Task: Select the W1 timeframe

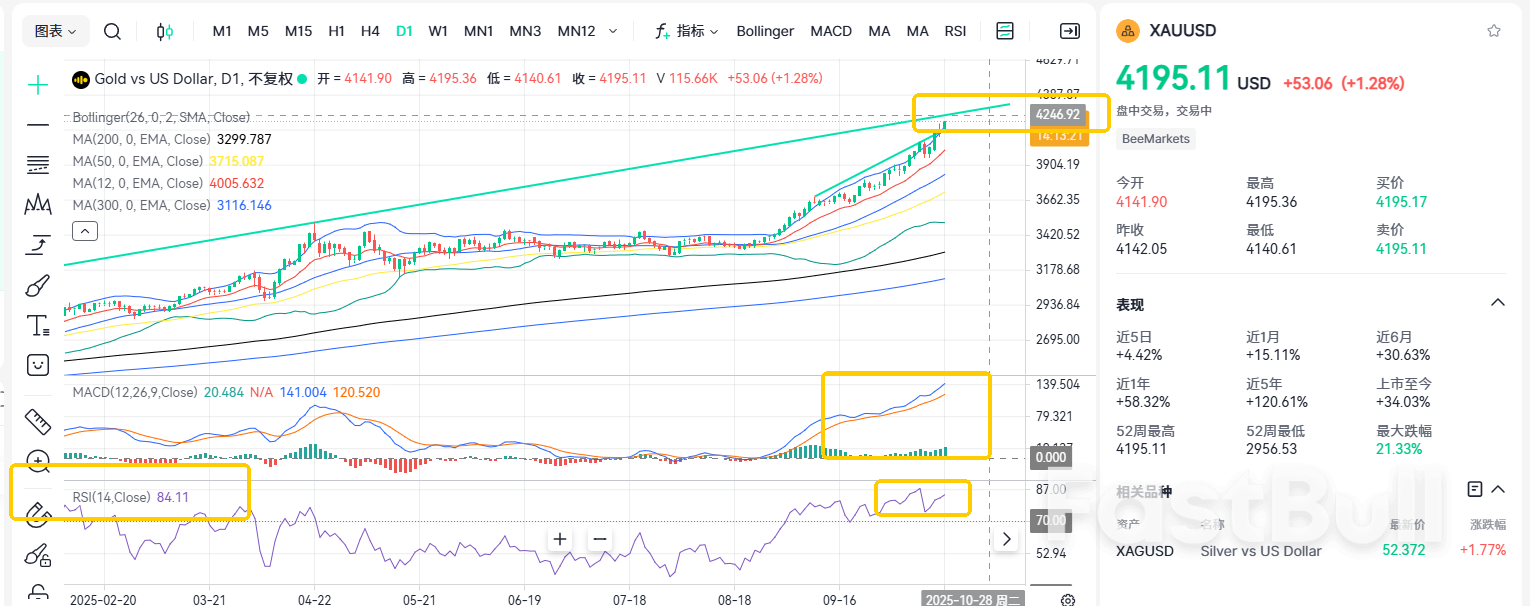Action: click(x=438, y=31)
